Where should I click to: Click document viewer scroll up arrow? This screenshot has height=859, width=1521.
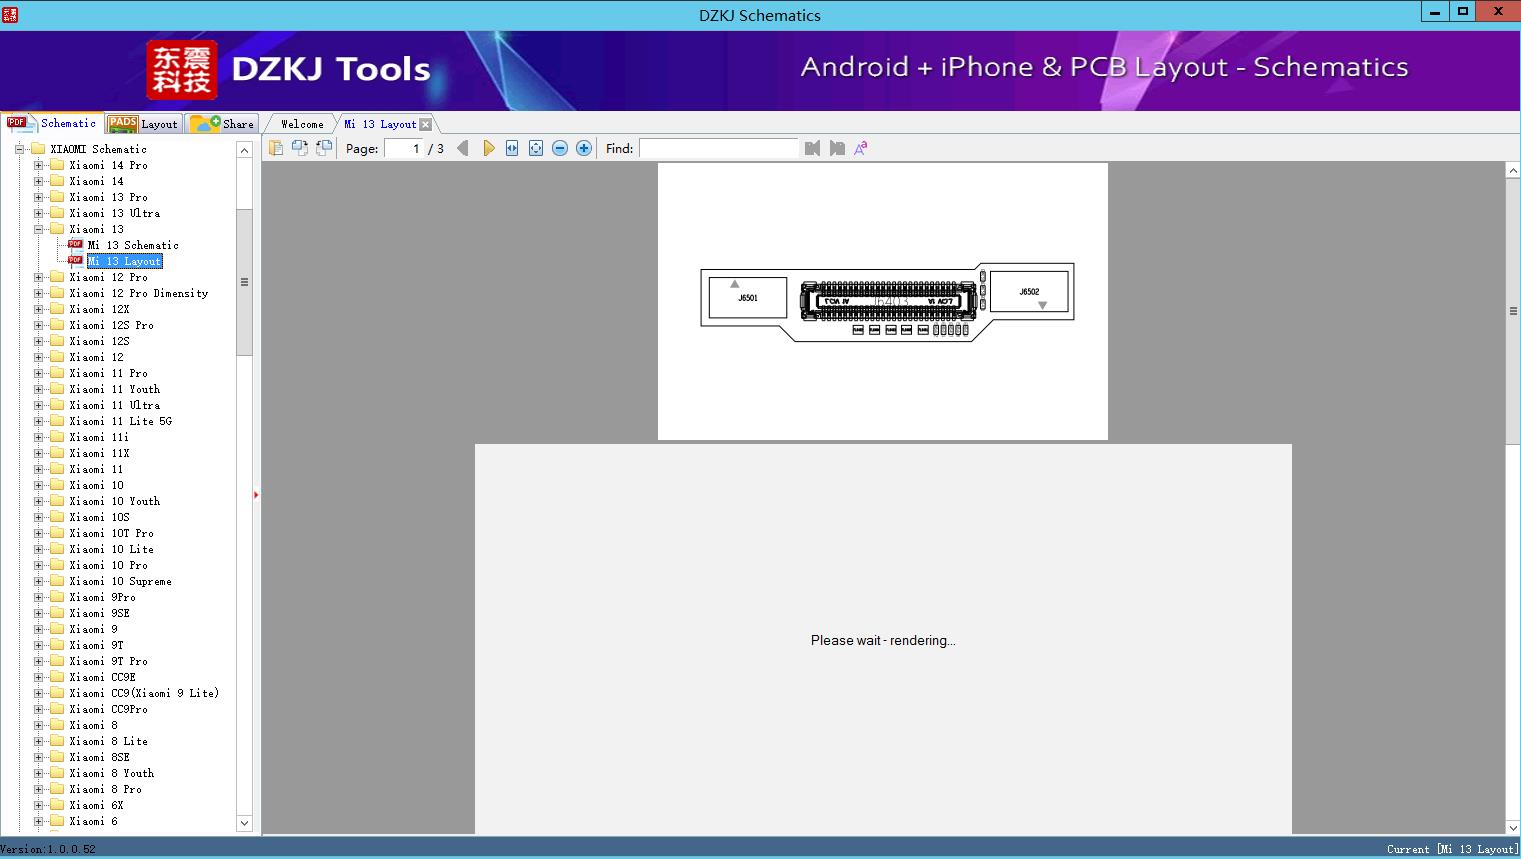[x=1513, y=171]
